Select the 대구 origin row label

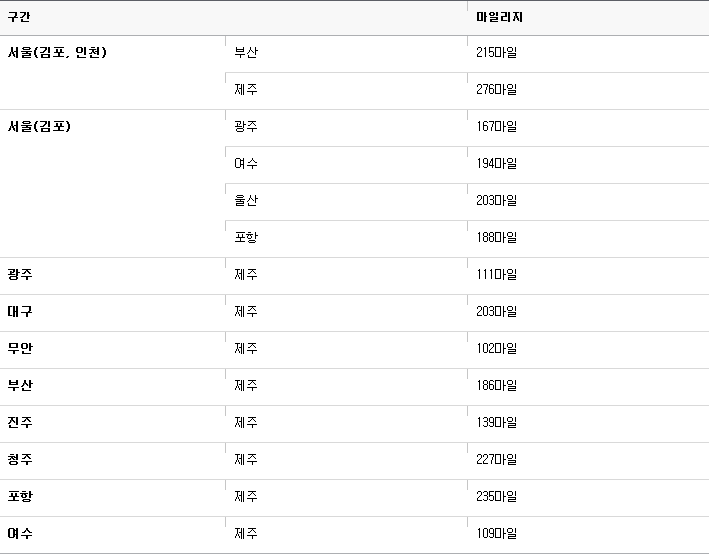[x=20, y=311]
